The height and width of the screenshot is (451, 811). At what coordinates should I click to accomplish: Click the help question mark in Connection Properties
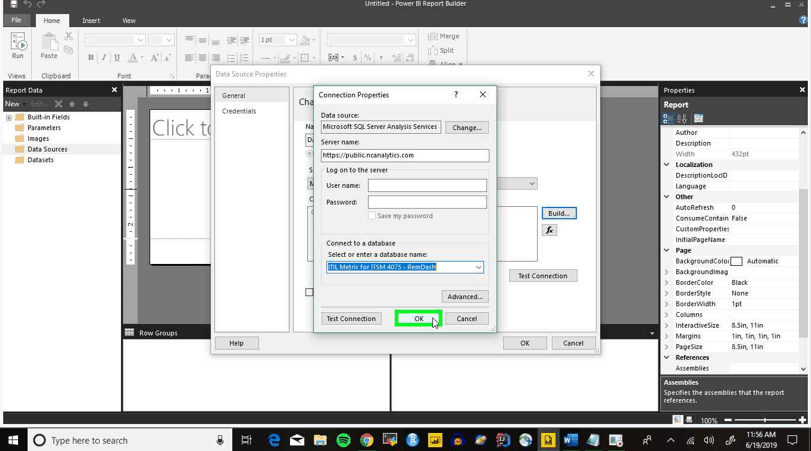tap(456, 95)
